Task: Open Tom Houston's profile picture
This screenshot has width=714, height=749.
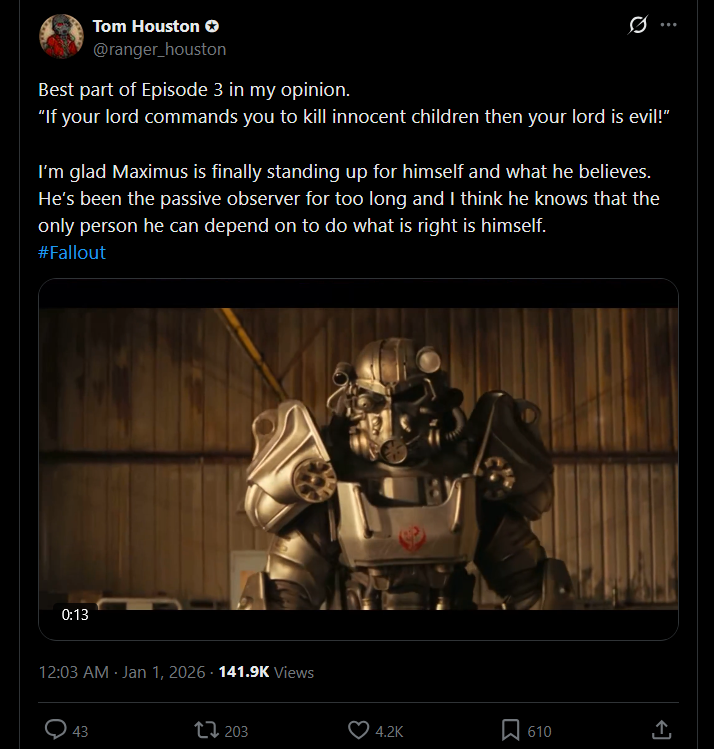Action: tap(60, 36)
